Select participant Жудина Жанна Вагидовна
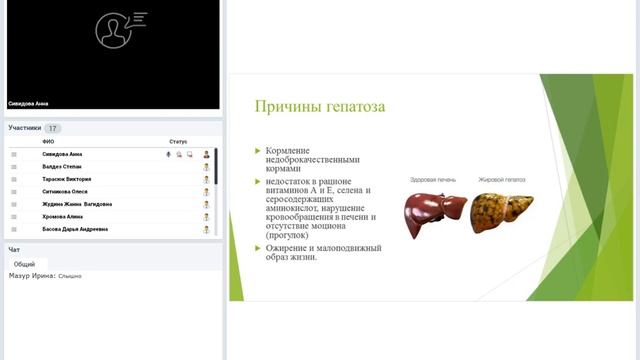Screen dimensions: 640x360 point(77,204)
